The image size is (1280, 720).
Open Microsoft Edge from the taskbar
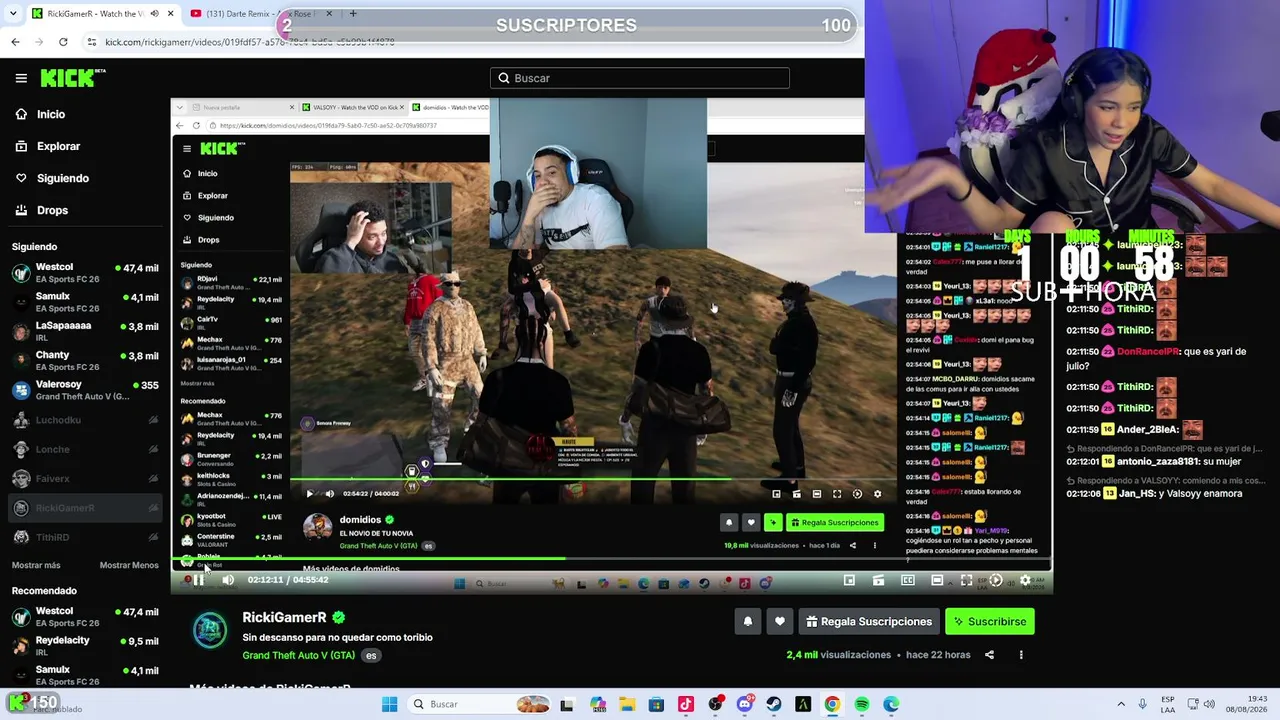click(891, 704)
